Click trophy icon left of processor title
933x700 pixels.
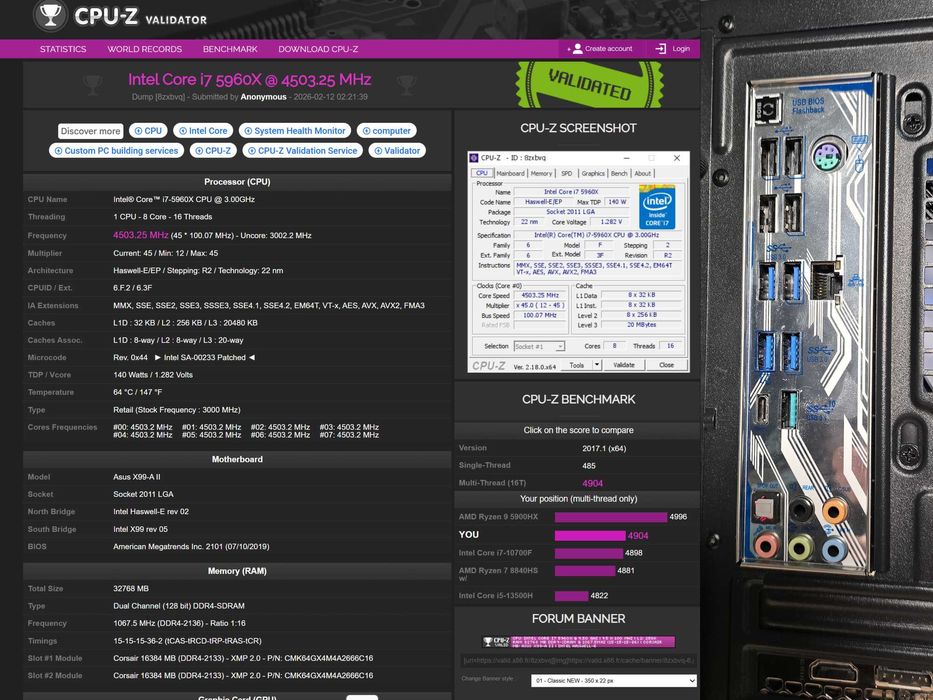tap(92, 85)
